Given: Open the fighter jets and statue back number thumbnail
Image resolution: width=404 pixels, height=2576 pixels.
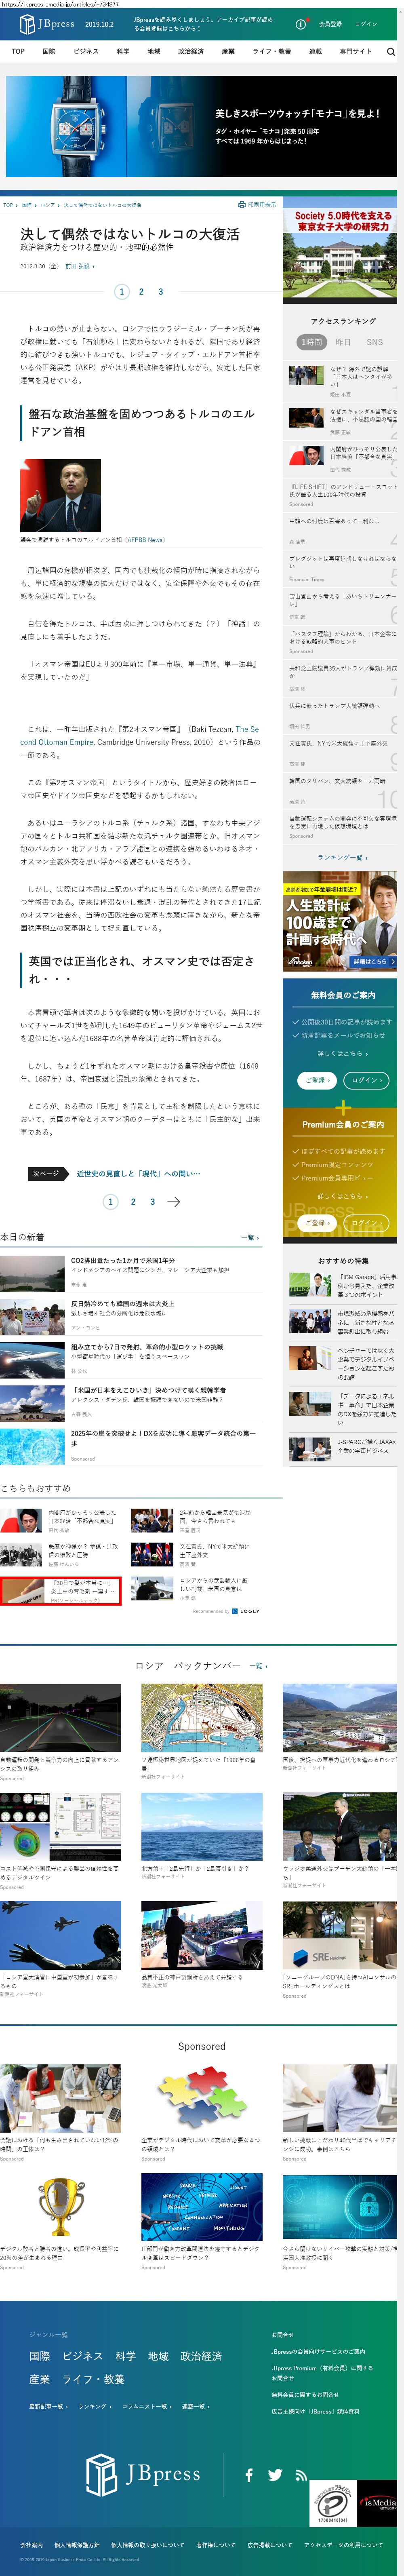Looking at the screenshot, I should point(60,1935).
